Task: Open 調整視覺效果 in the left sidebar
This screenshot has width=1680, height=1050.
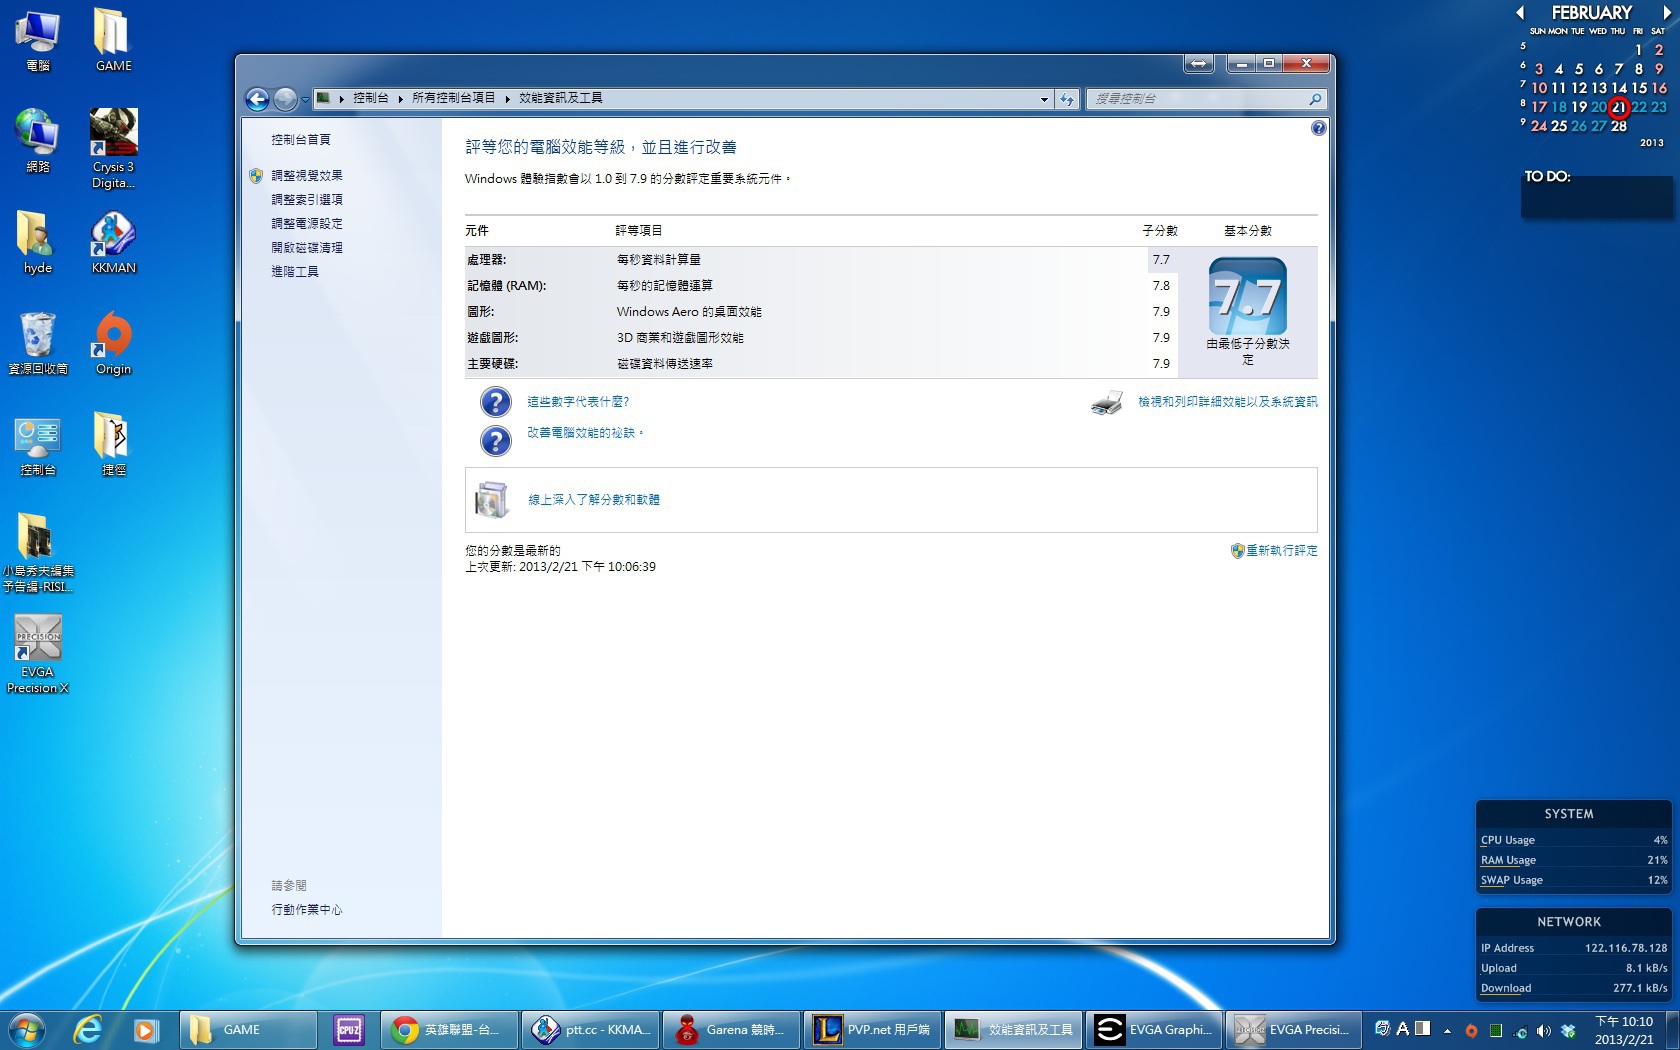Action: point(307,176)
